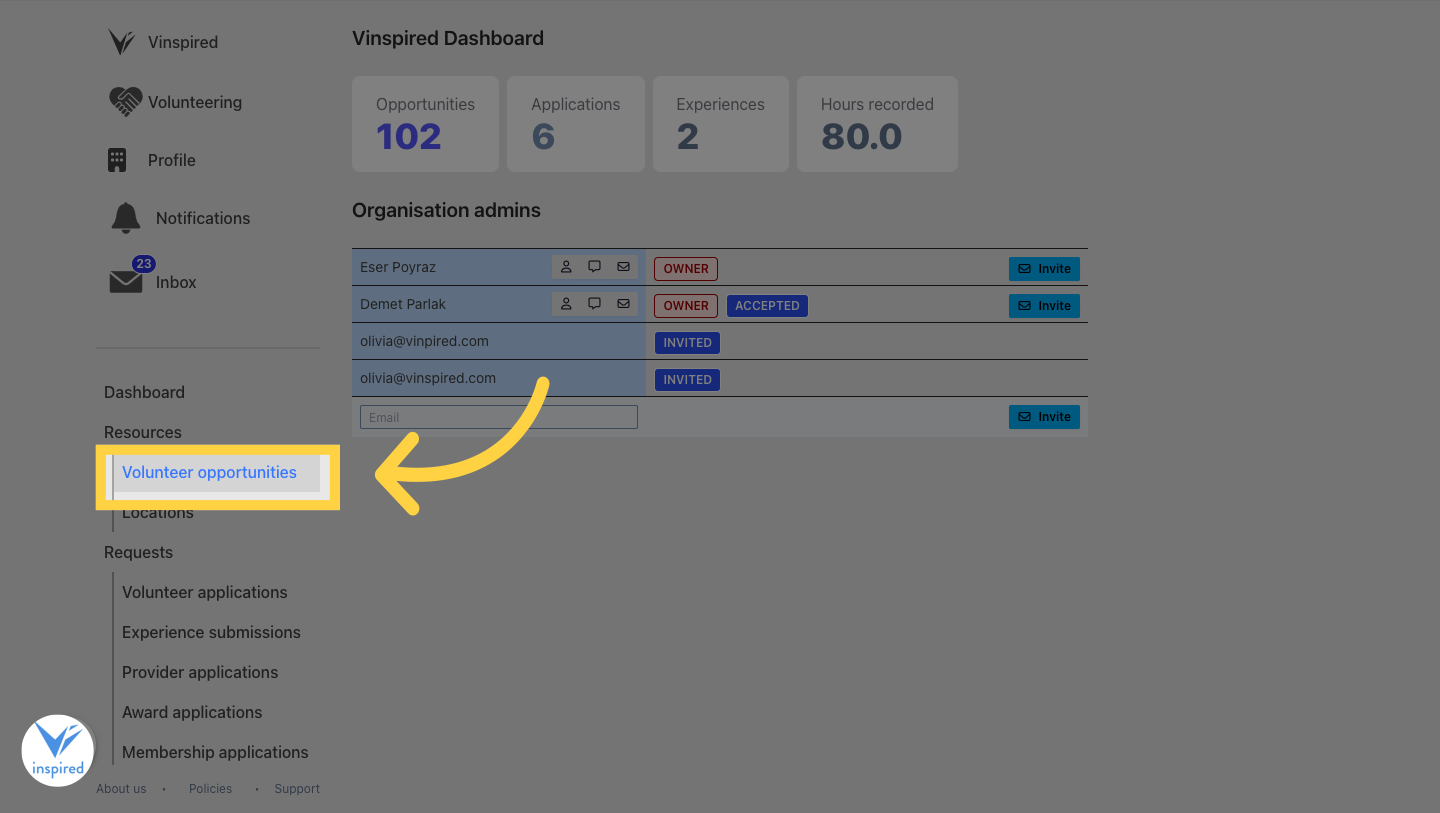Click the Vinspired Dashboard heading

(x=448, y=38)
